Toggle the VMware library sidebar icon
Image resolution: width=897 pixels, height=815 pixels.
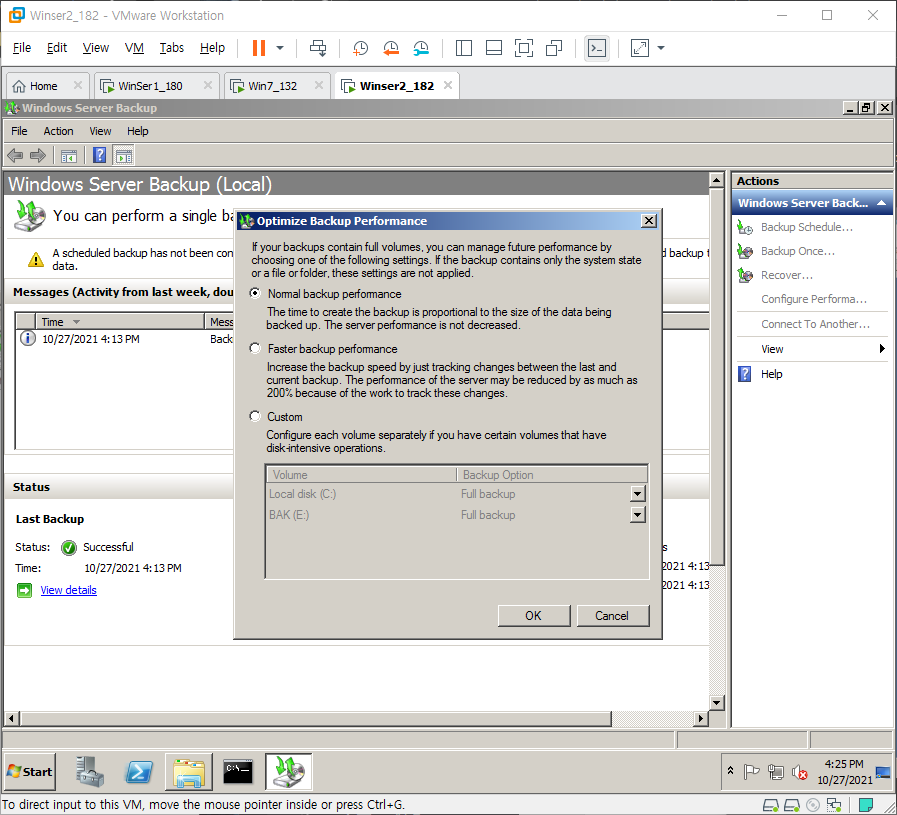coord(463,48)
